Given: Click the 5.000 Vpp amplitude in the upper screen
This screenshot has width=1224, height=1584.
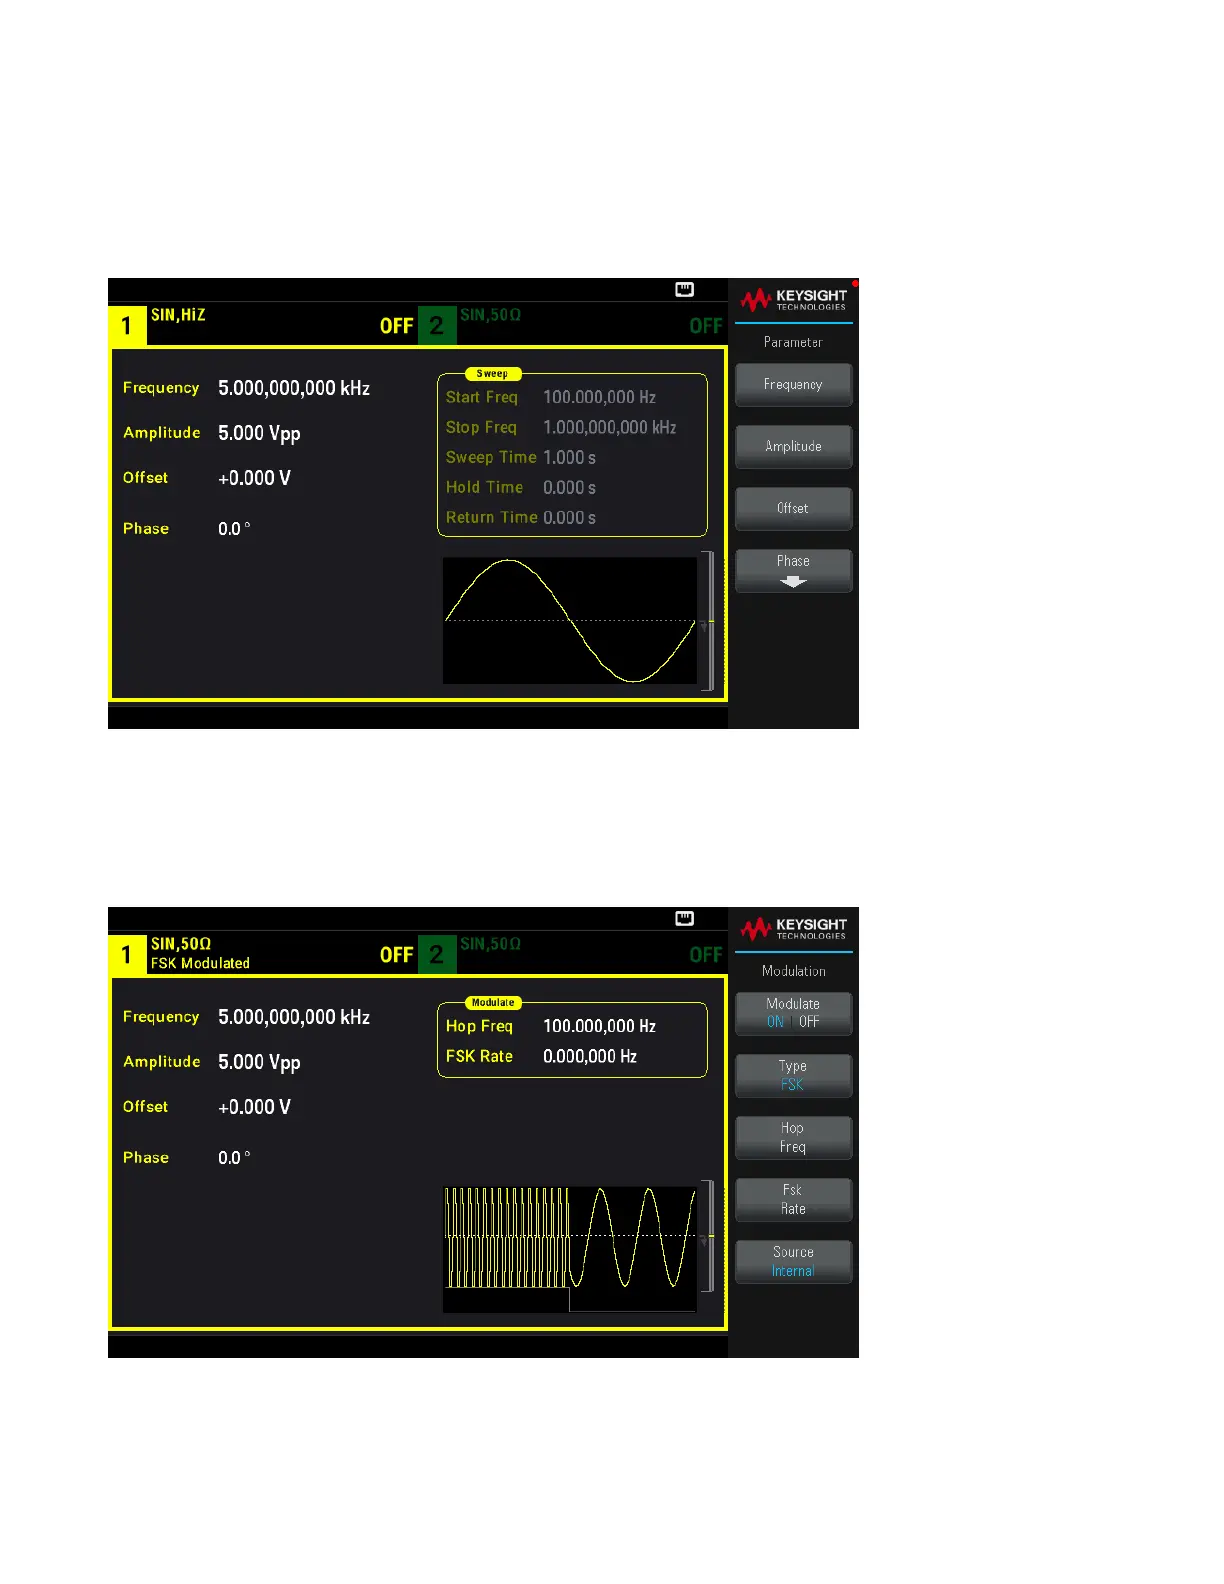Looking at the screenshot, I should (x=259, y=434).
